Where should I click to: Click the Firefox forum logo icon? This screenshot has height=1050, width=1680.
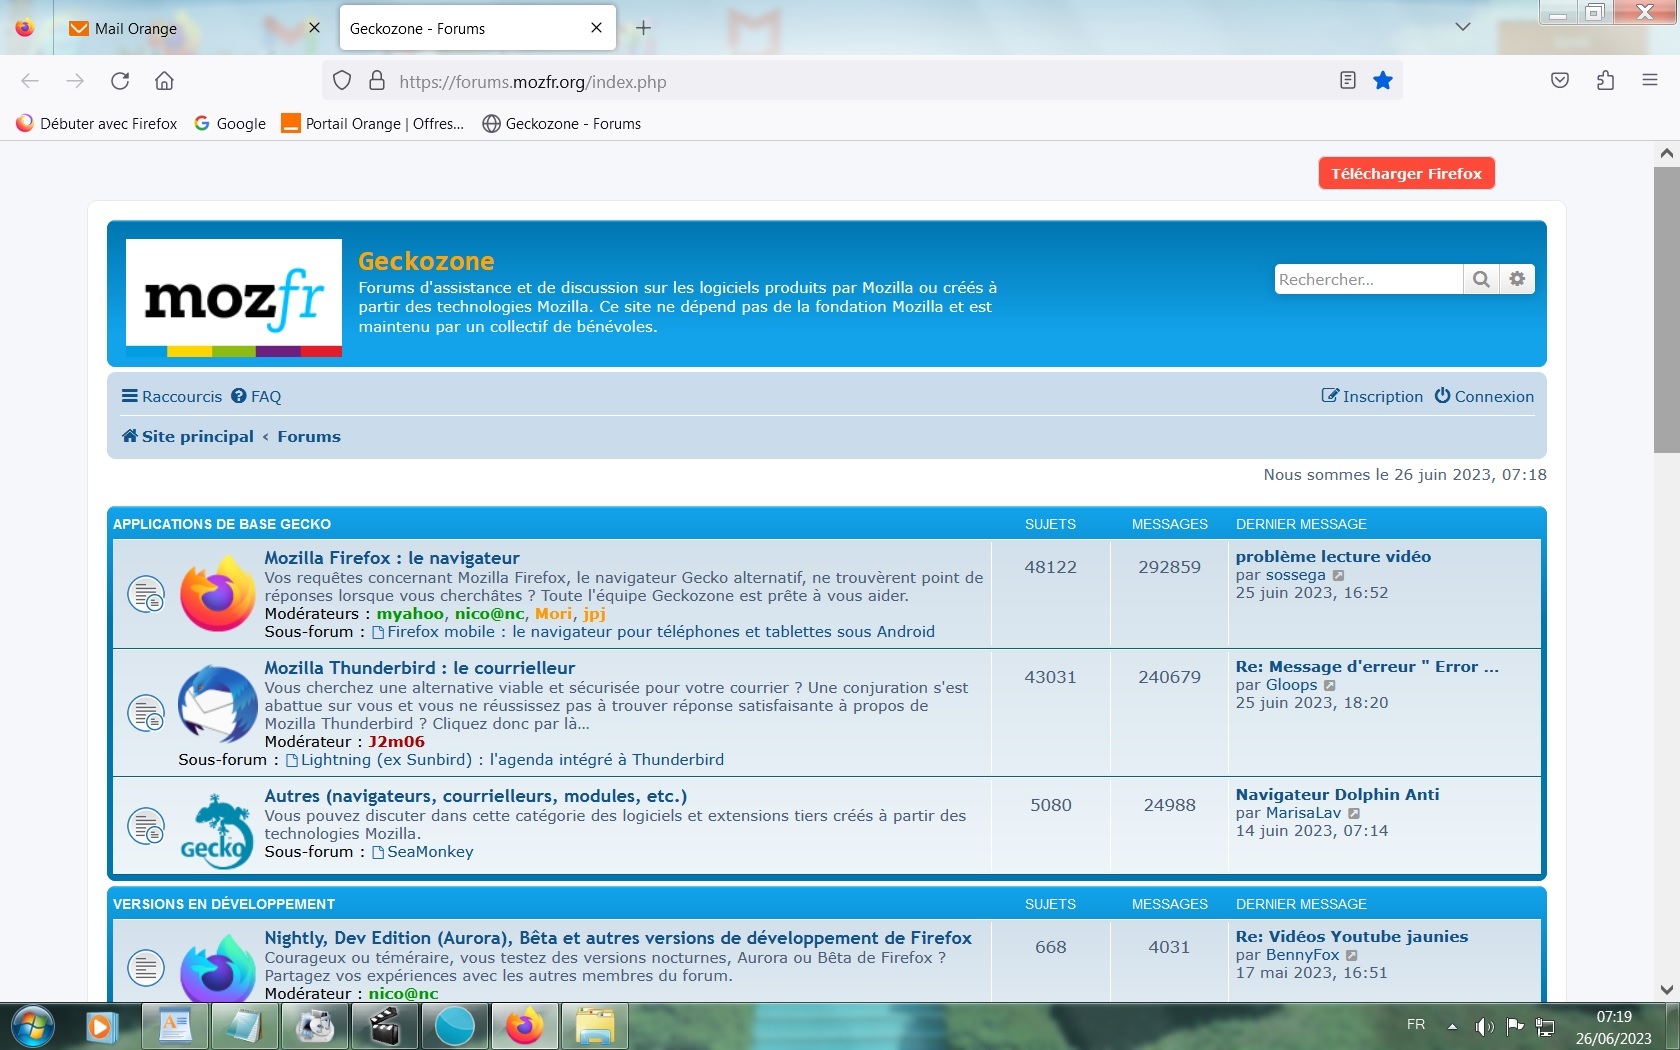click(x=218, y=594)
